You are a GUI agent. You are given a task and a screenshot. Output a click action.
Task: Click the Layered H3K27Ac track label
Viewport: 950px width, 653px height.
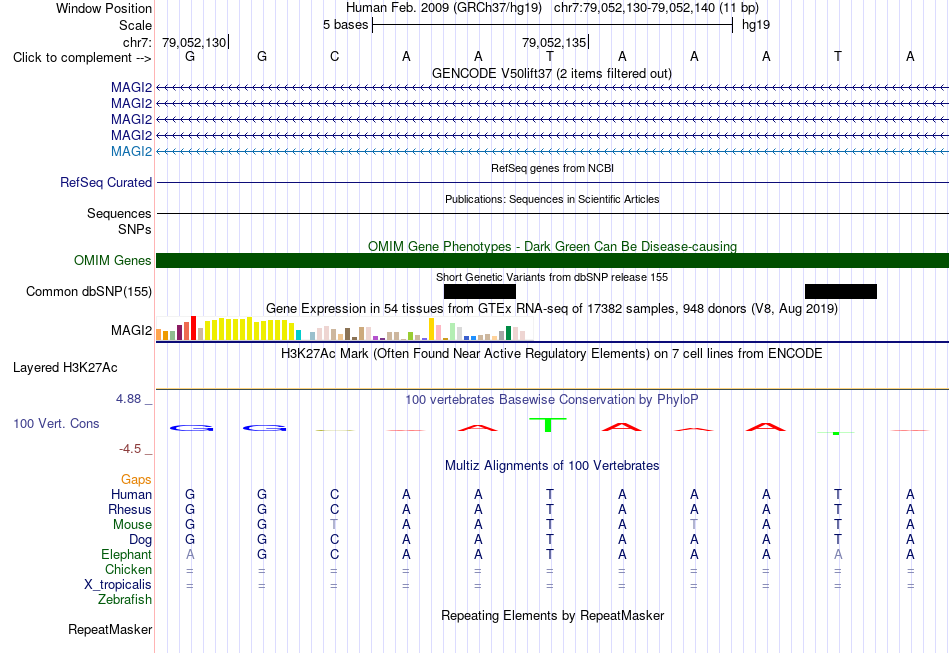(65, 368)
